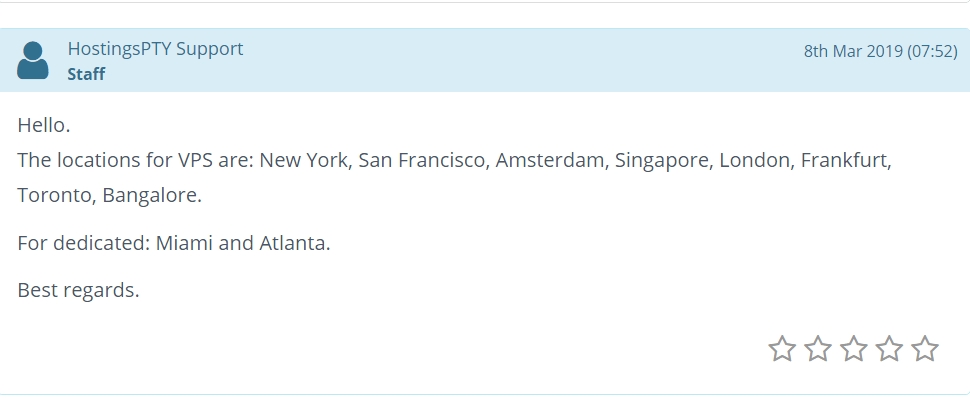970x414 pixels.
Task: Click the Hello. greeting line
Action: point(44,126)
